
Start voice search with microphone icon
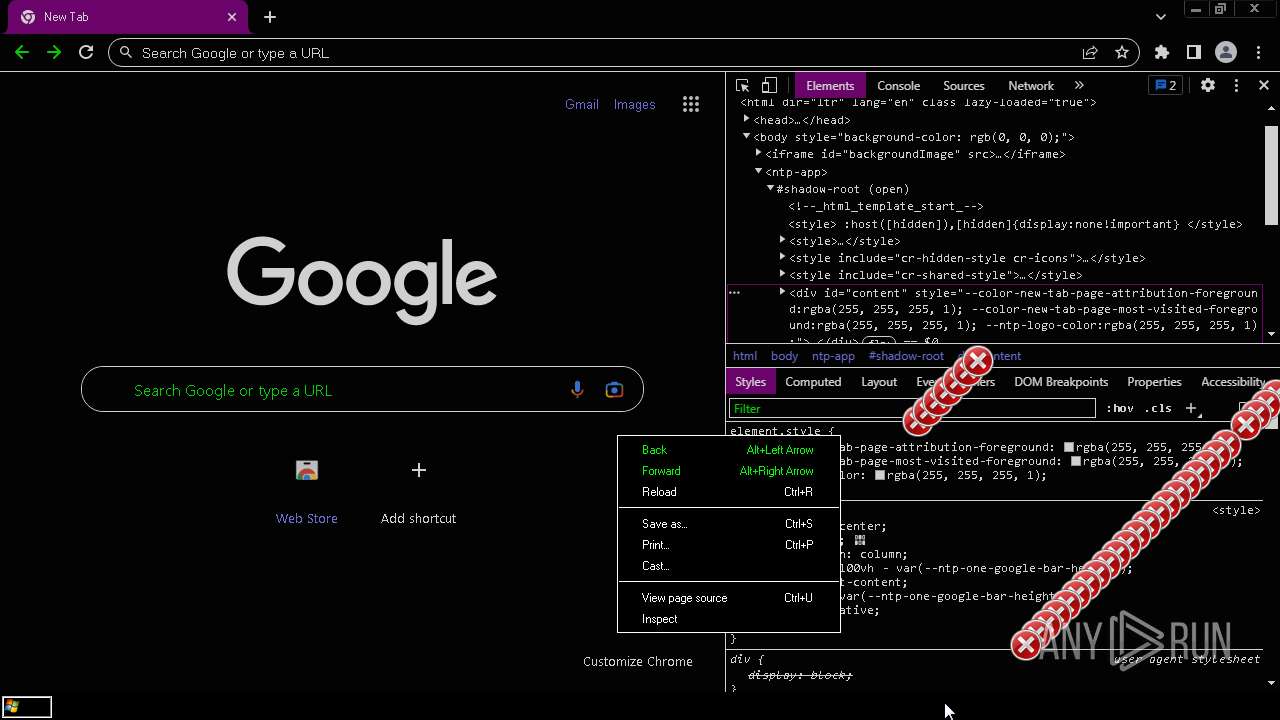coord(577,390)
